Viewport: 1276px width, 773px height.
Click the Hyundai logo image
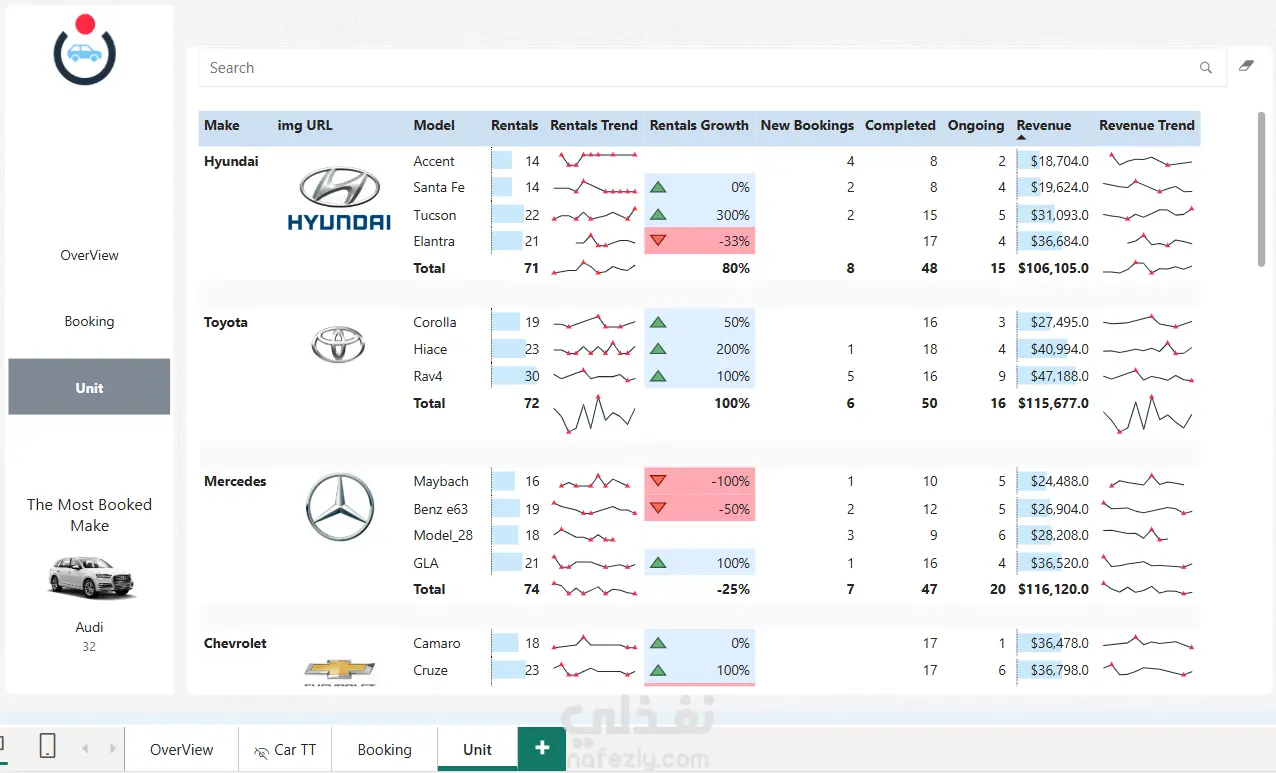click(x=339, y=199)
